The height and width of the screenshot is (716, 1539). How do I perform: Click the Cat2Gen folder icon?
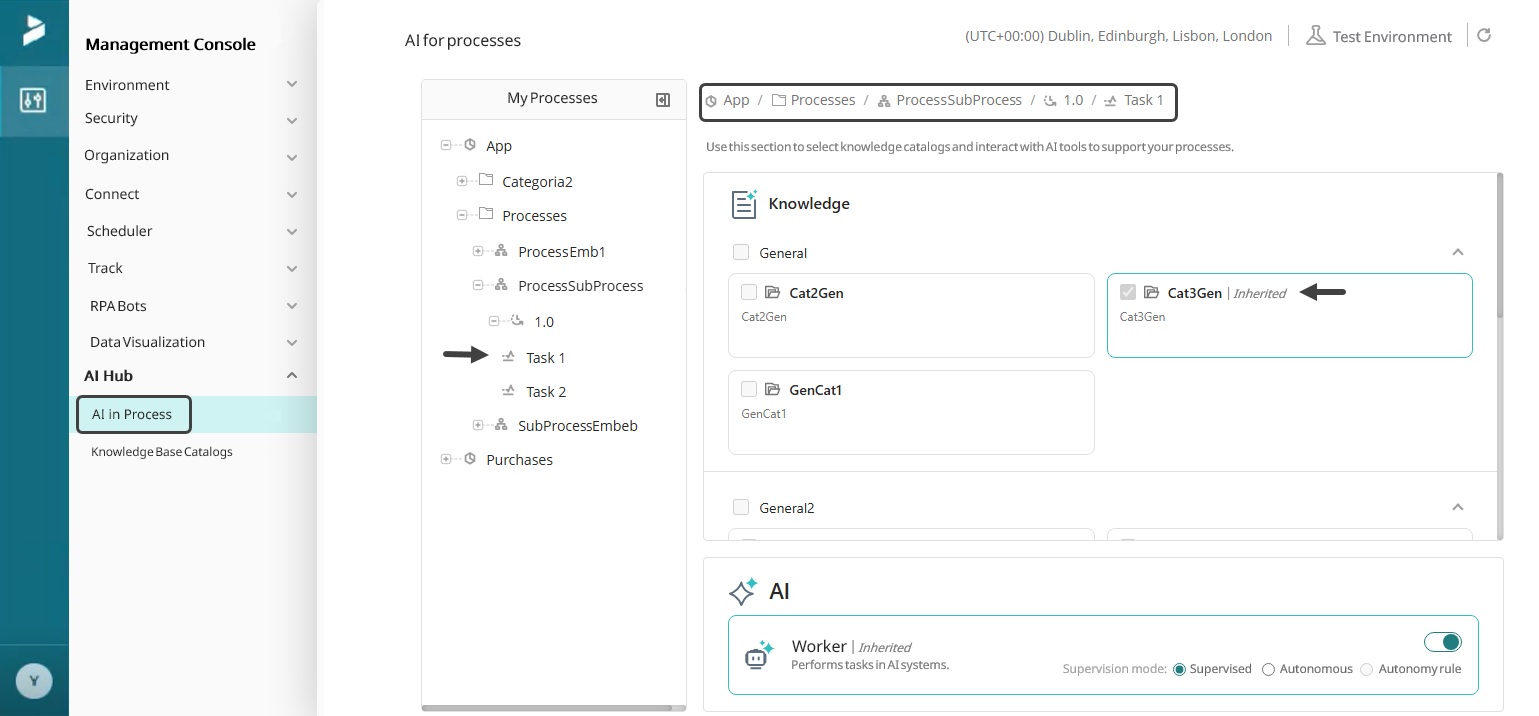click(x=772, y=293)
